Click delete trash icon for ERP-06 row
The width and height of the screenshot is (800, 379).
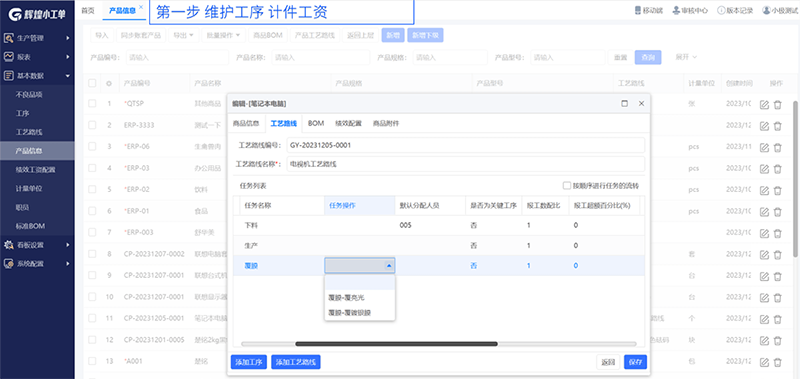778,147
